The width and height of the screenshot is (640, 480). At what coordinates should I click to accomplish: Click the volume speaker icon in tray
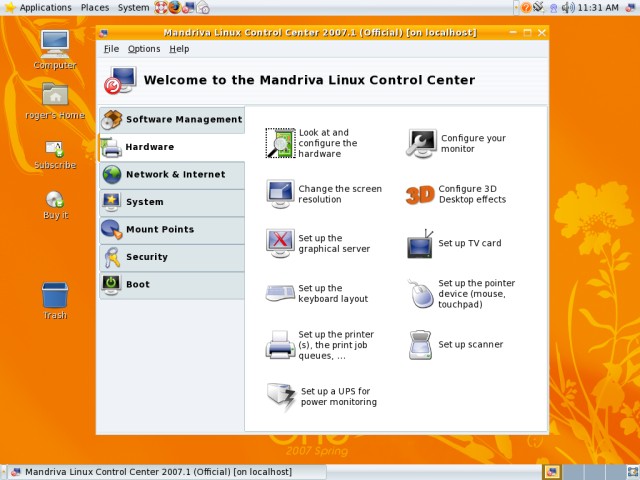[568, 7]
